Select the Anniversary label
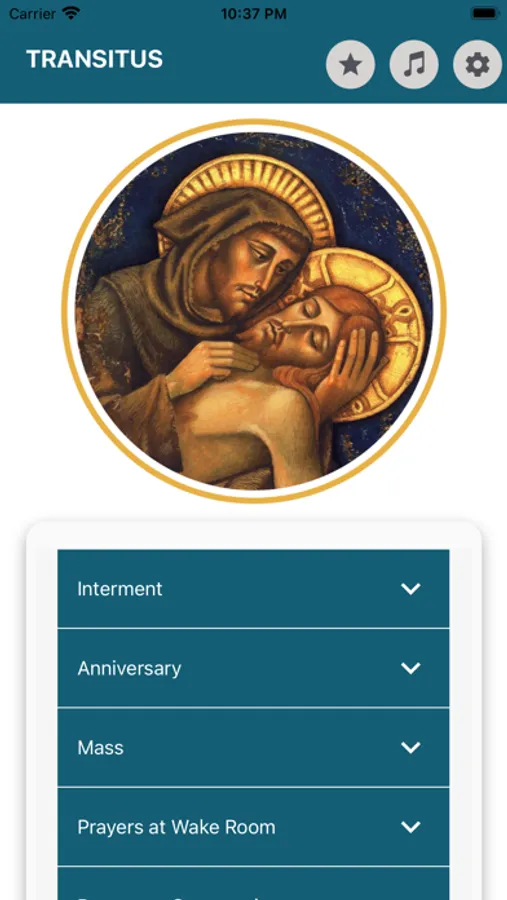 pos(129,668)
